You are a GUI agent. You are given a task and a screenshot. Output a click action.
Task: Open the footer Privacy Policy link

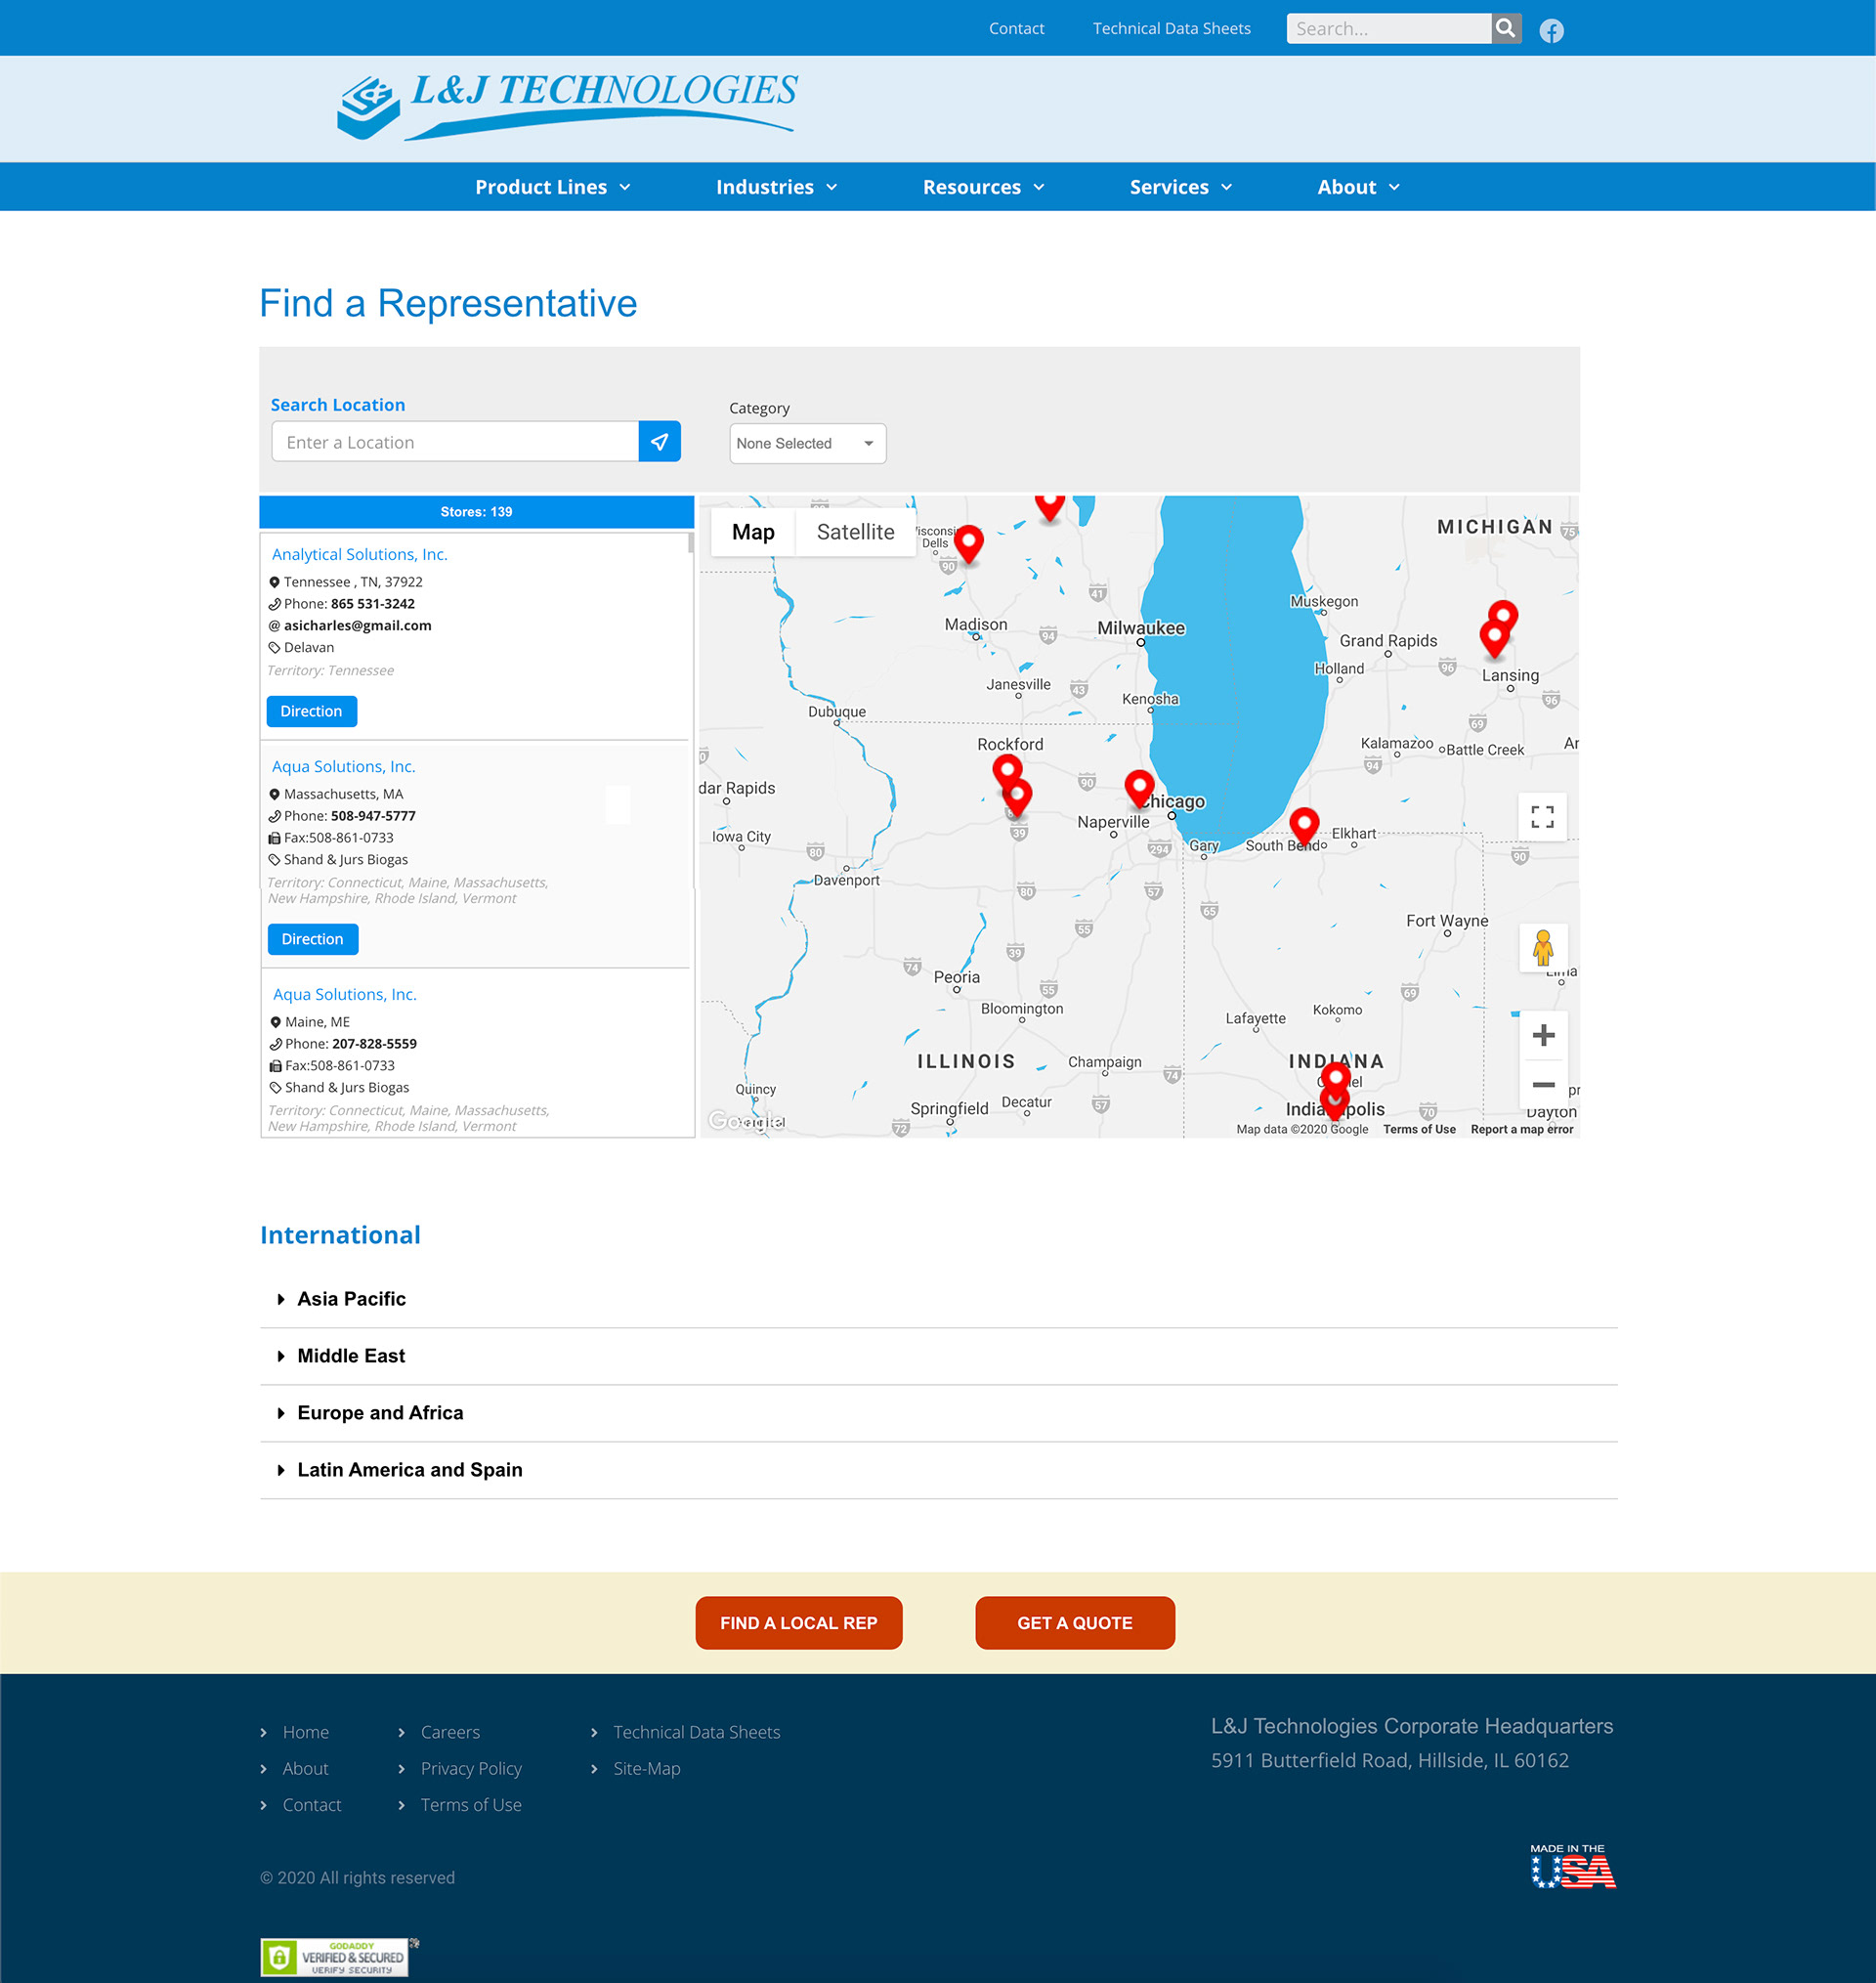pyautogui.click(x=471, y=1768)
